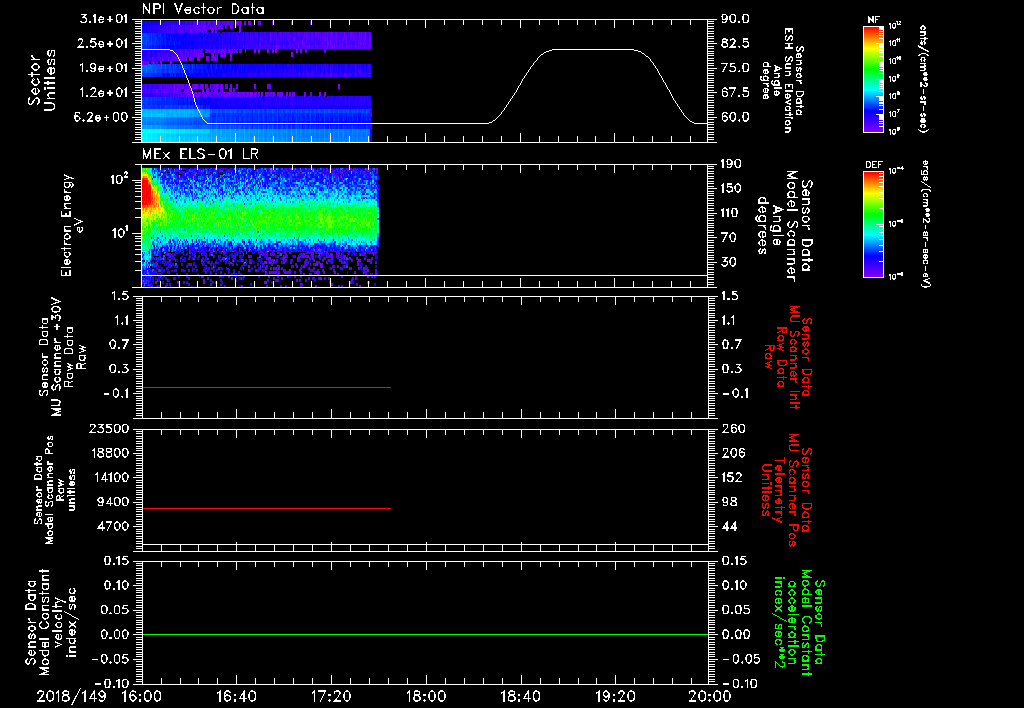This screenshot has width=1024, height=708.
Task: Click the 260 telemetry tick label
Action: coord(731,428)
